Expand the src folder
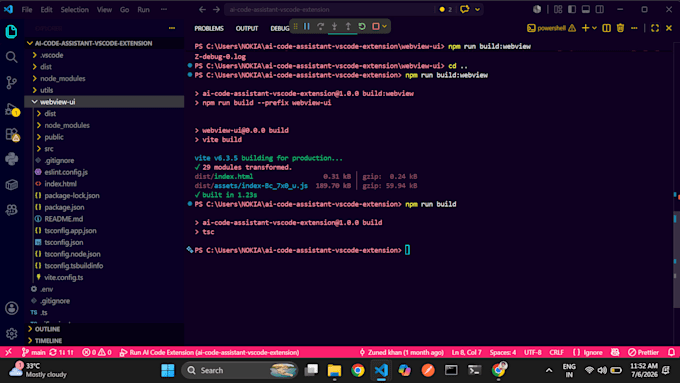 tap(49, 149)
